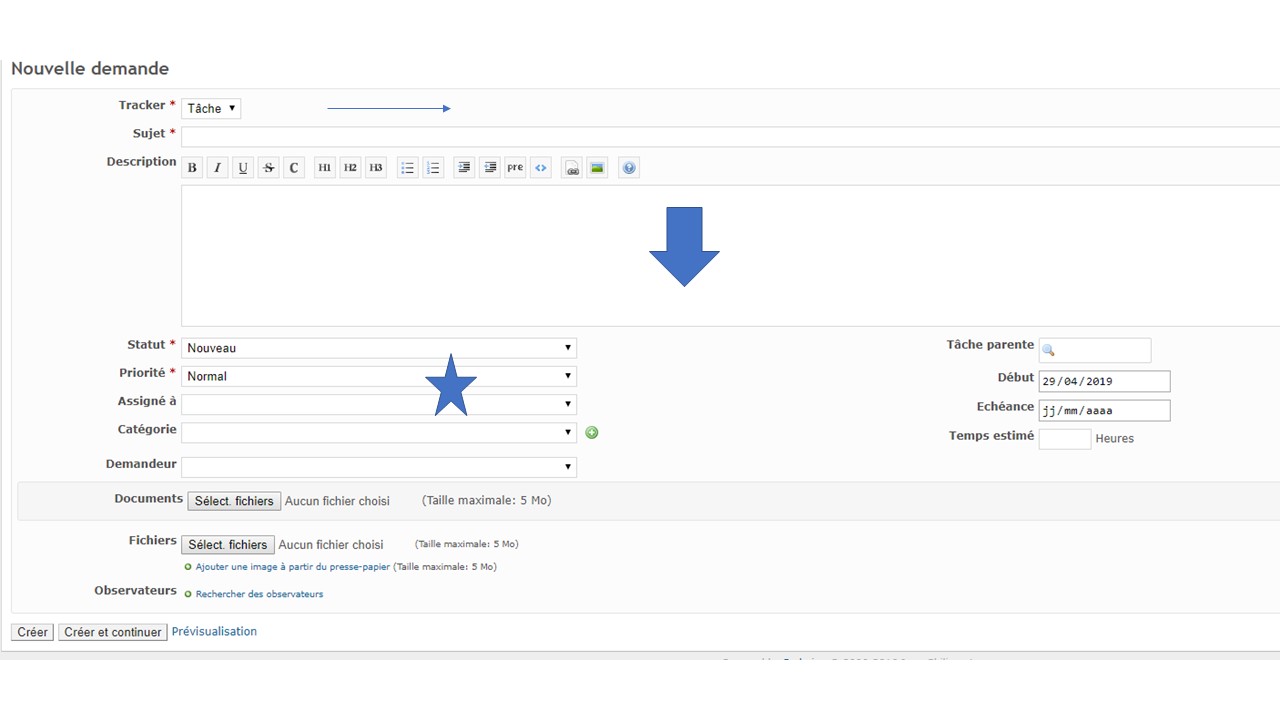Image resolution: width=1280 pixels, height=720 pixels.
Task: Insert a numbered list
Action: [433, 168]
